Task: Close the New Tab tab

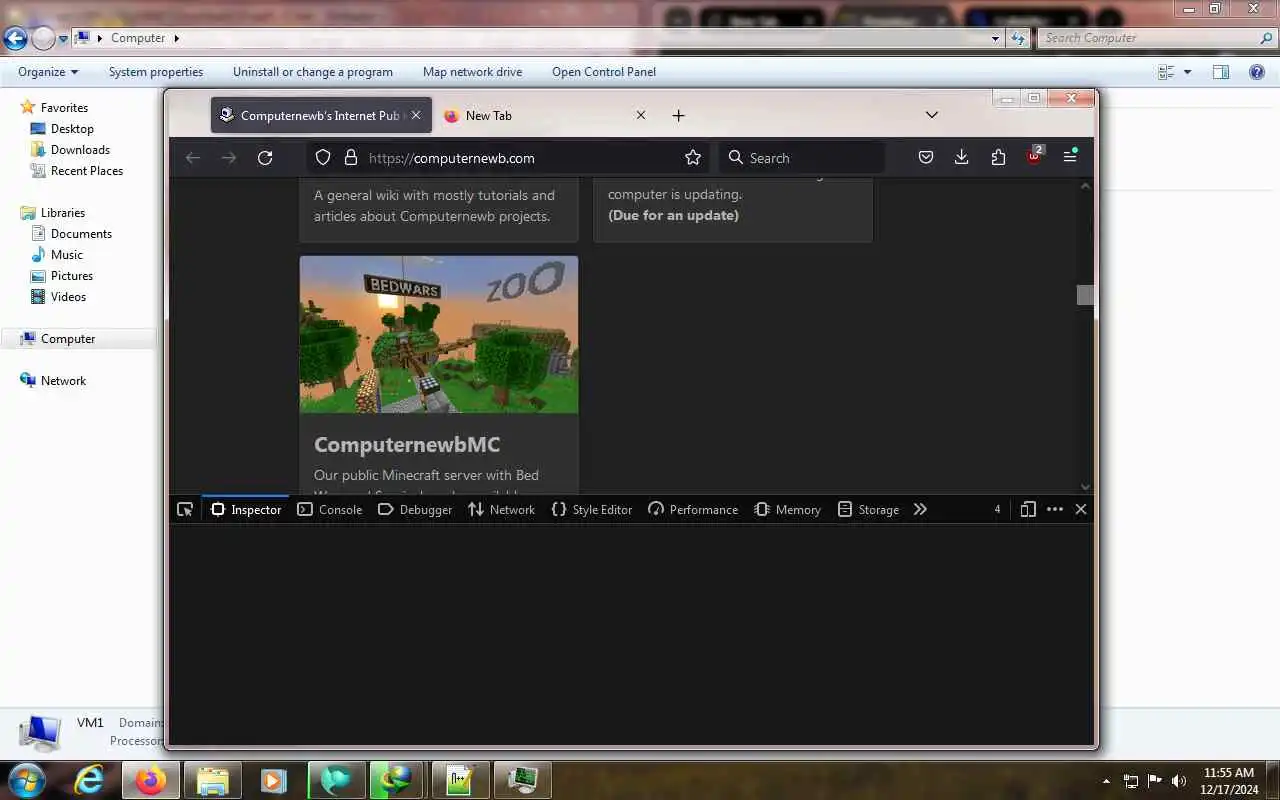Action: pos(641,116)
